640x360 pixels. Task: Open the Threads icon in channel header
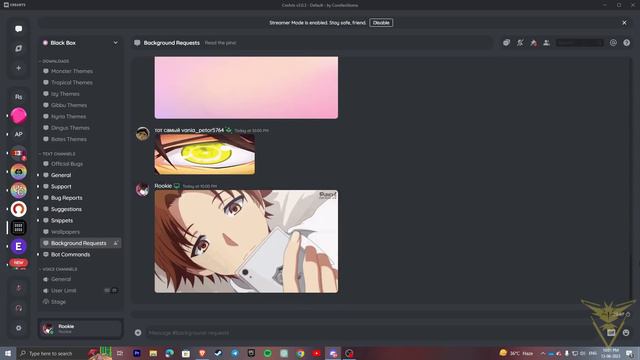[507, 43]
